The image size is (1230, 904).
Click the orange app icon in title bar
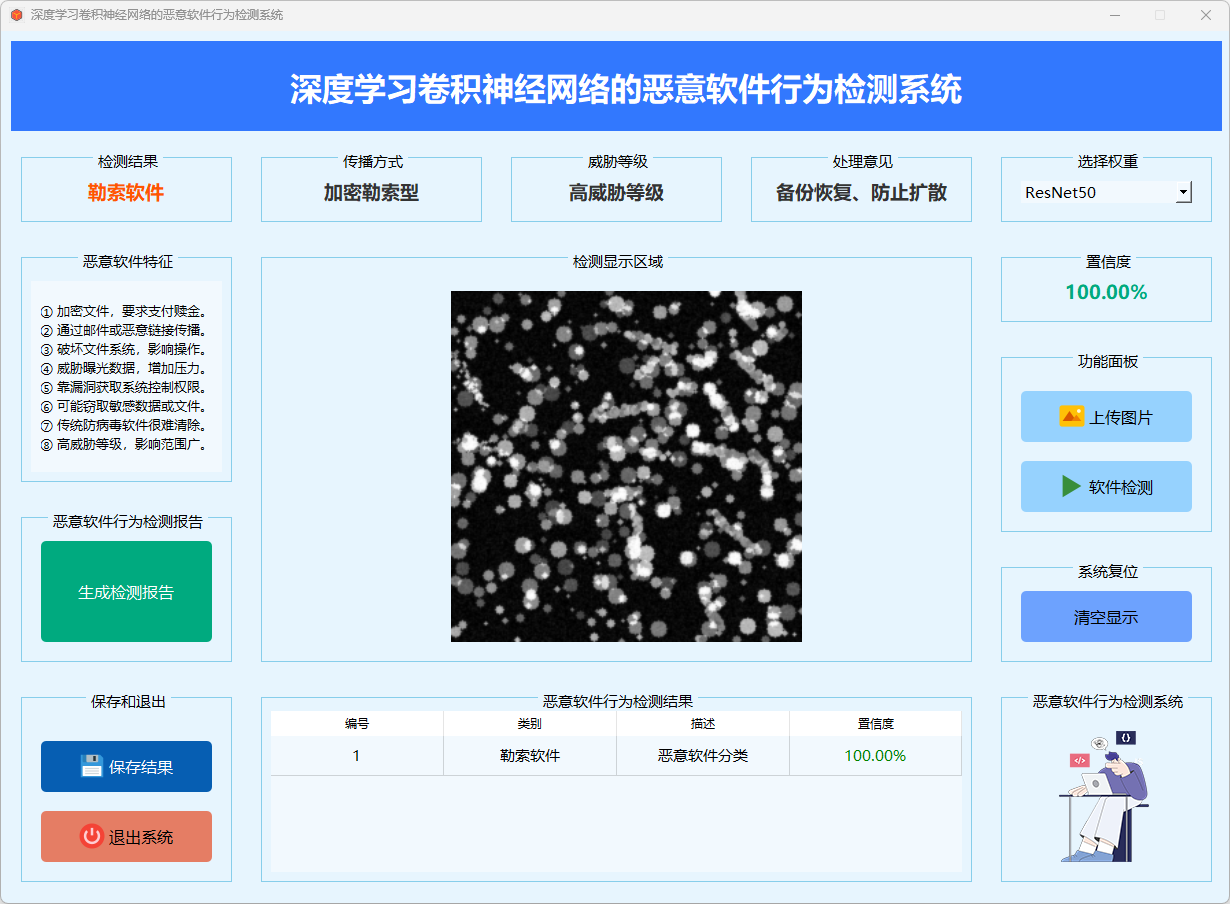pyautogui.click(x=16, y=15)
